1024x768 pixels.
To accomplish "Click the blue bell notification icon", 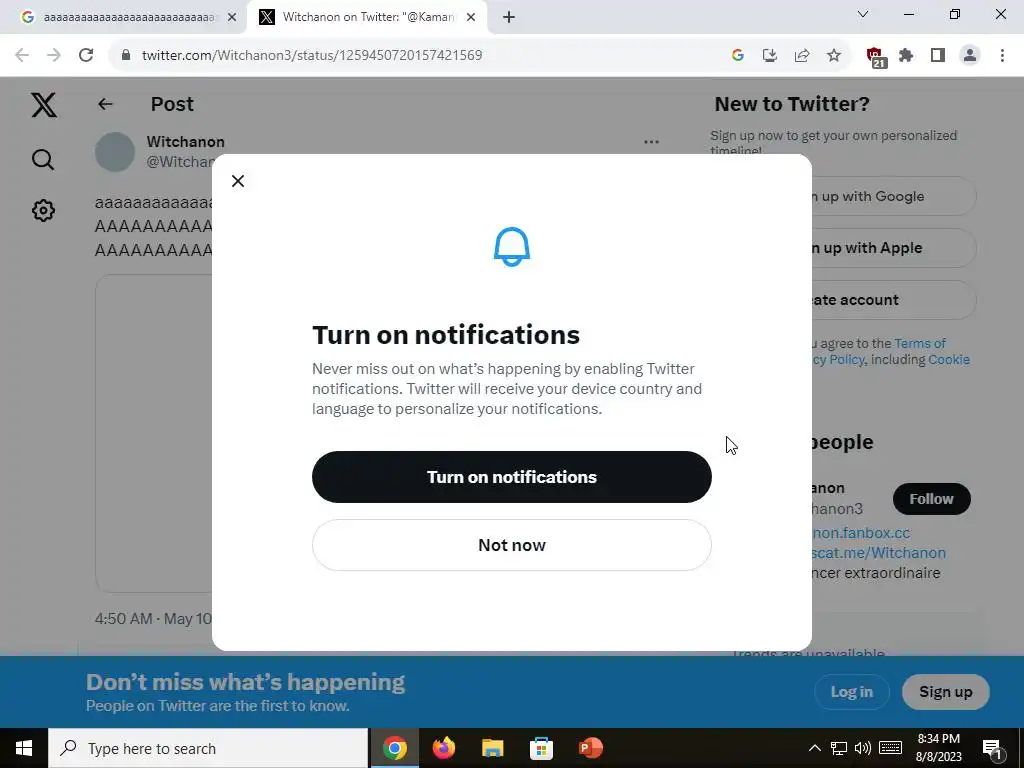I will 511,247.
